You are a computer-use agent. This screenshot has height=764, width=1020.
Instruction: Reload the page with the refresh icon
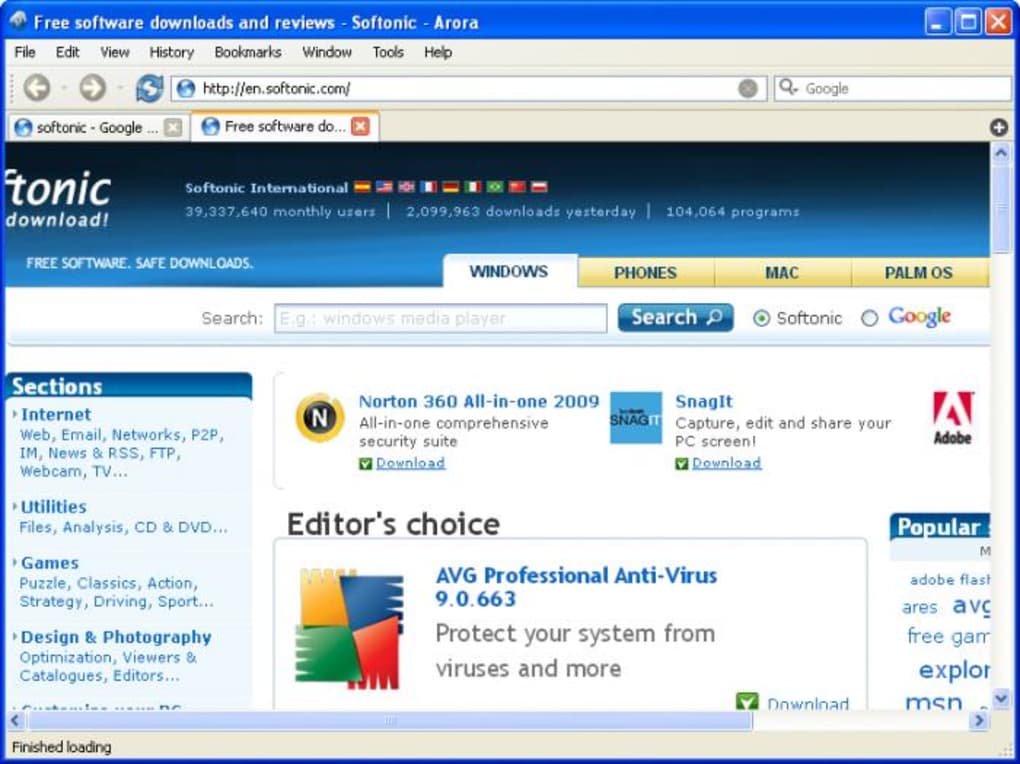[149, 88]
